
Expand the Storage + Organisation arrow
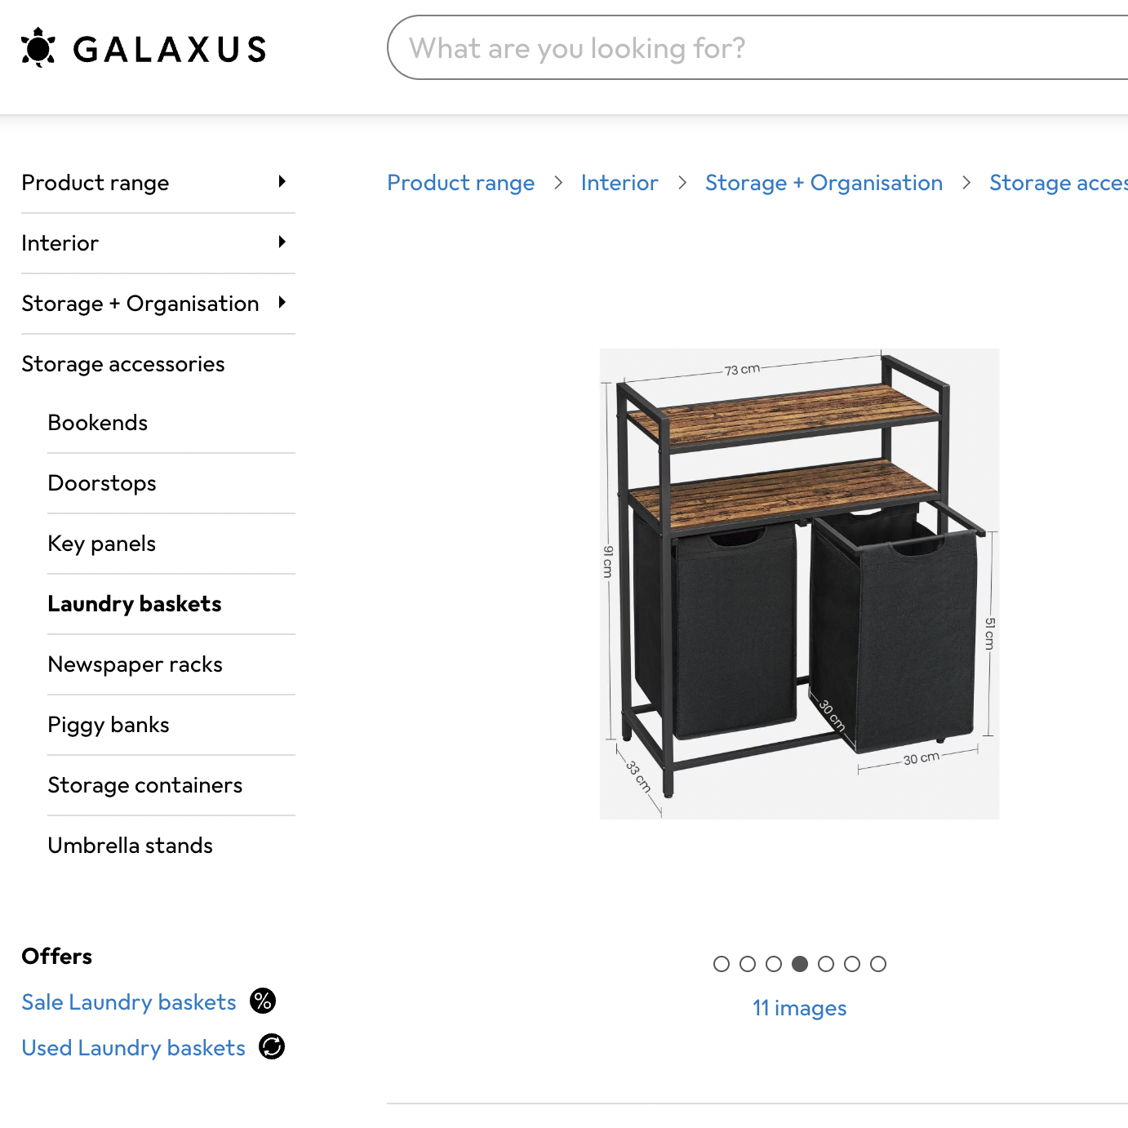click(282, 302)
